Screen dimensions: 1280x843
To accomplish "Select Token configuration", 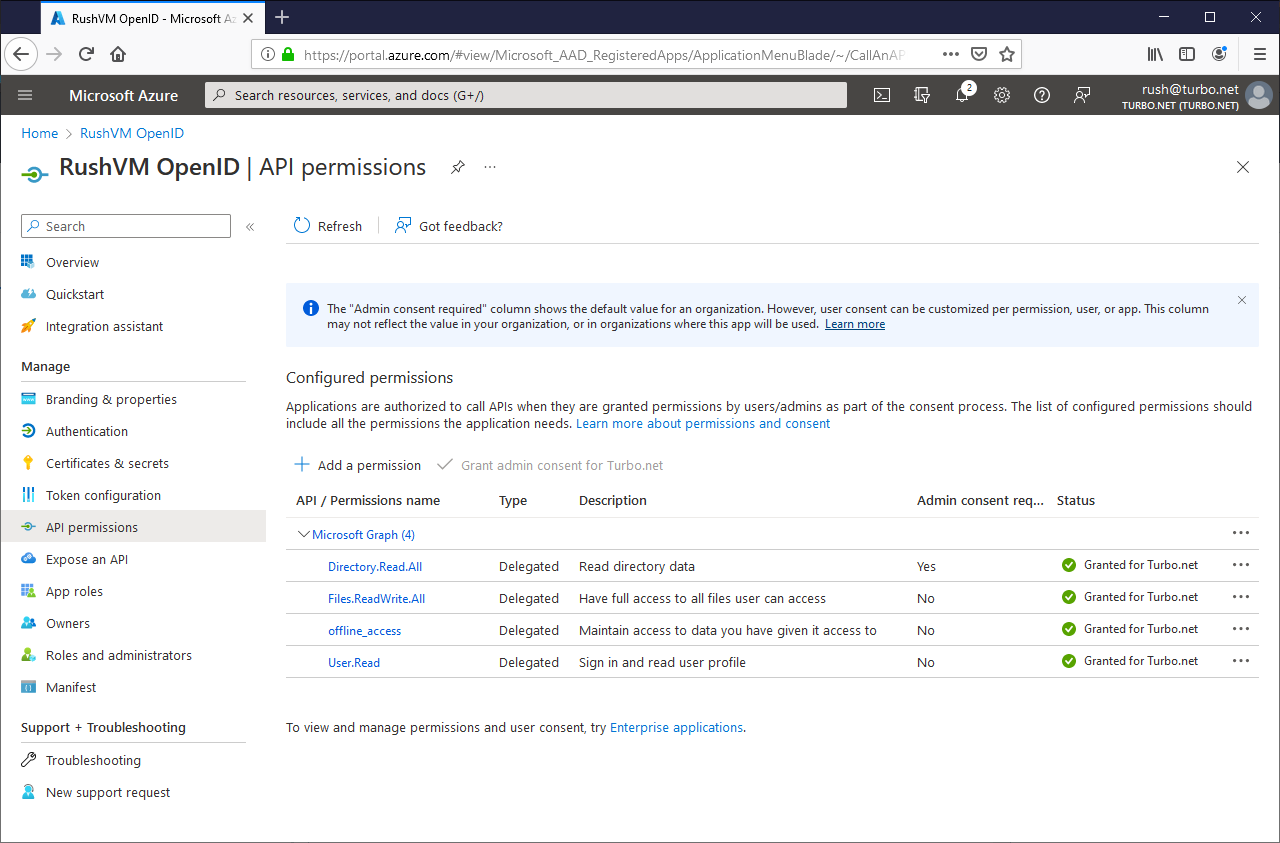I will point(103,495).
